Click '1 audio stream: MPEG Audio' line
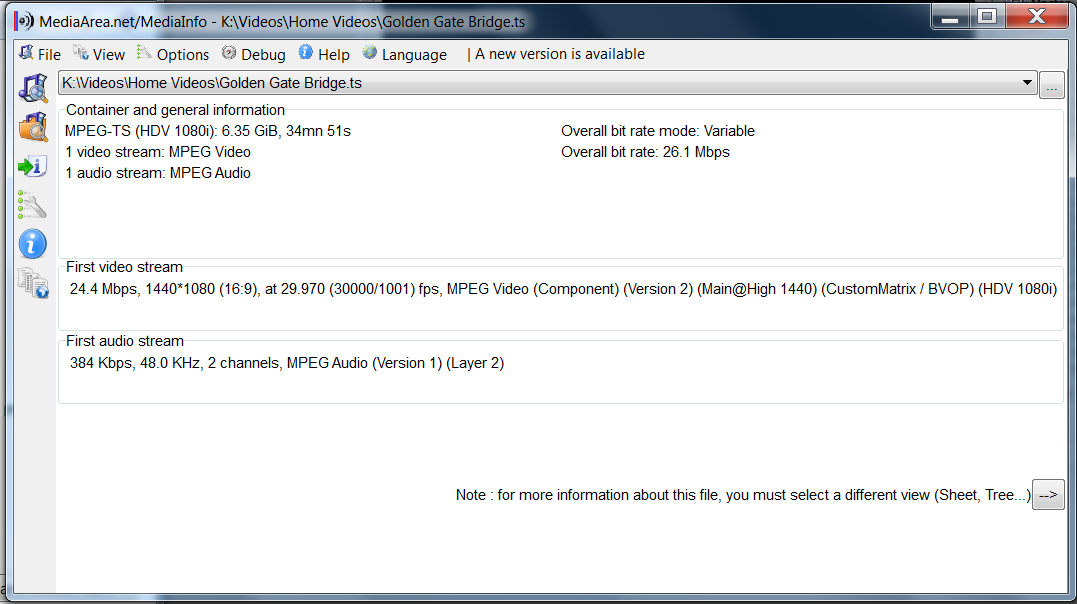1077x604 pixels. tap(158, 173)
